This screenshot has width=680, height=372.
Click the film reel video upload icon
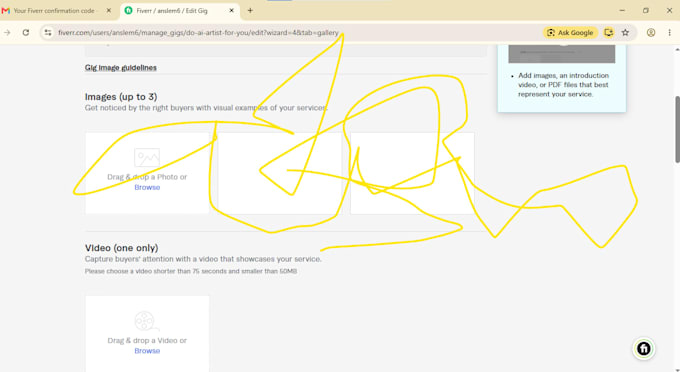[147, 321]
